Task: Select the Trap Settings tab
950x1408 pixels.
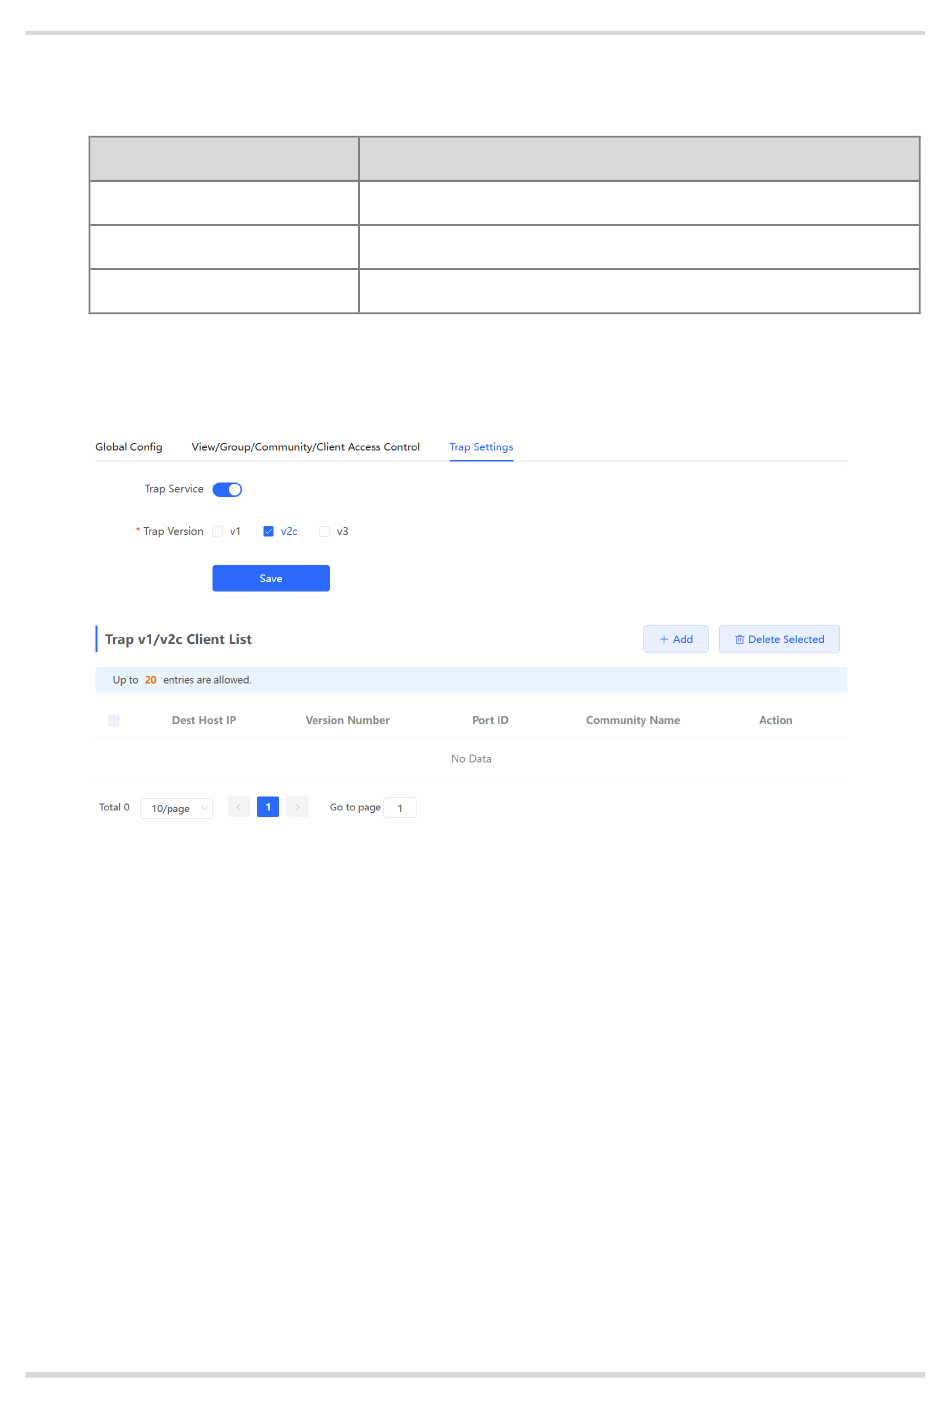Action: pyautogui.click(x=481, y=447)
